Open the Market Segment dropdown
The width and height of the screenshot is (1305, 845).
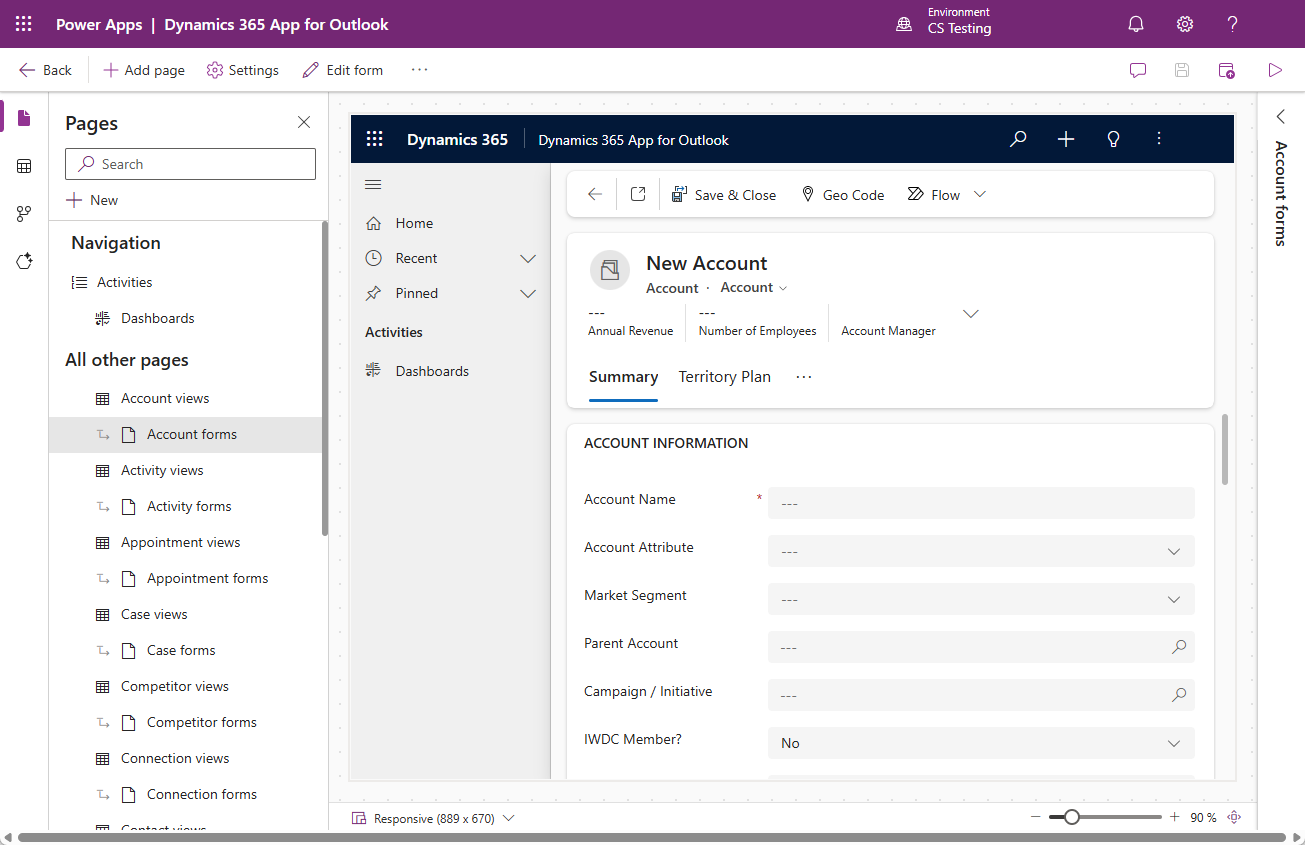click(x=980, y=599)
